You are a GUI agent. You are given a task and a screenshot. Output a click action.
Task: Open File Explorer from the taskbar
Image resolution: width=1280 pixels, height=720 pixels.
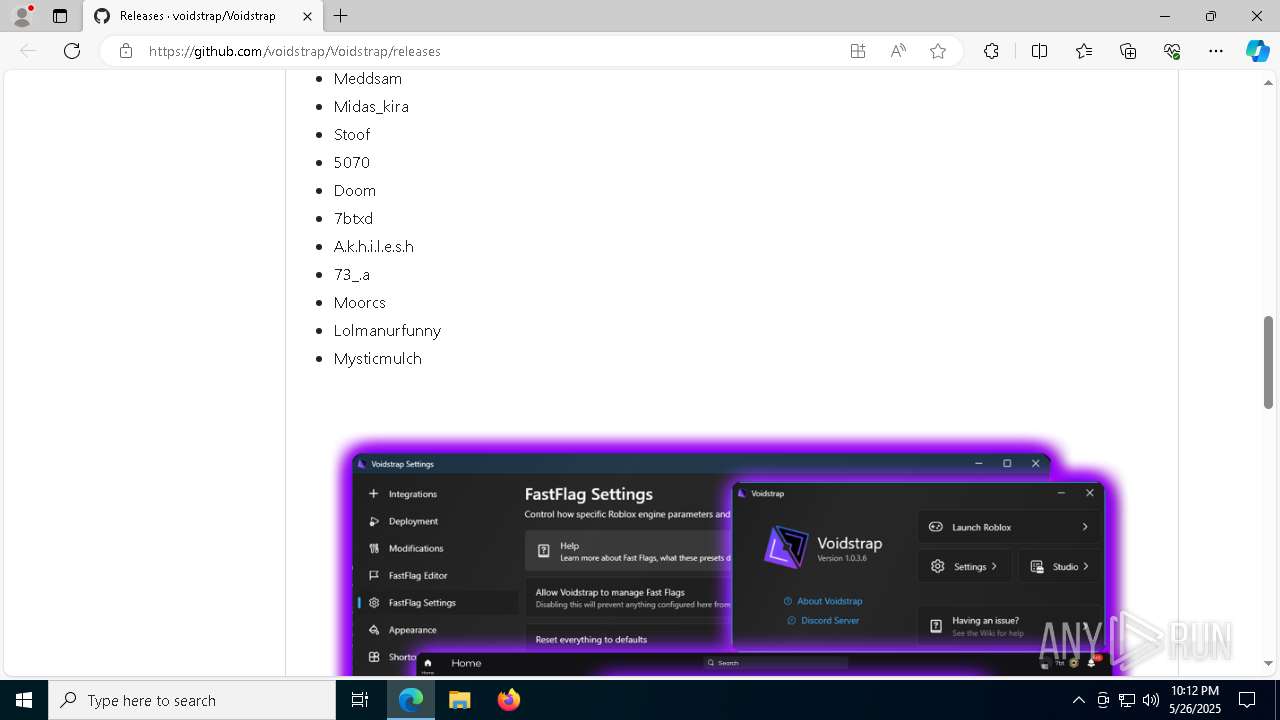tap(459, 700)
